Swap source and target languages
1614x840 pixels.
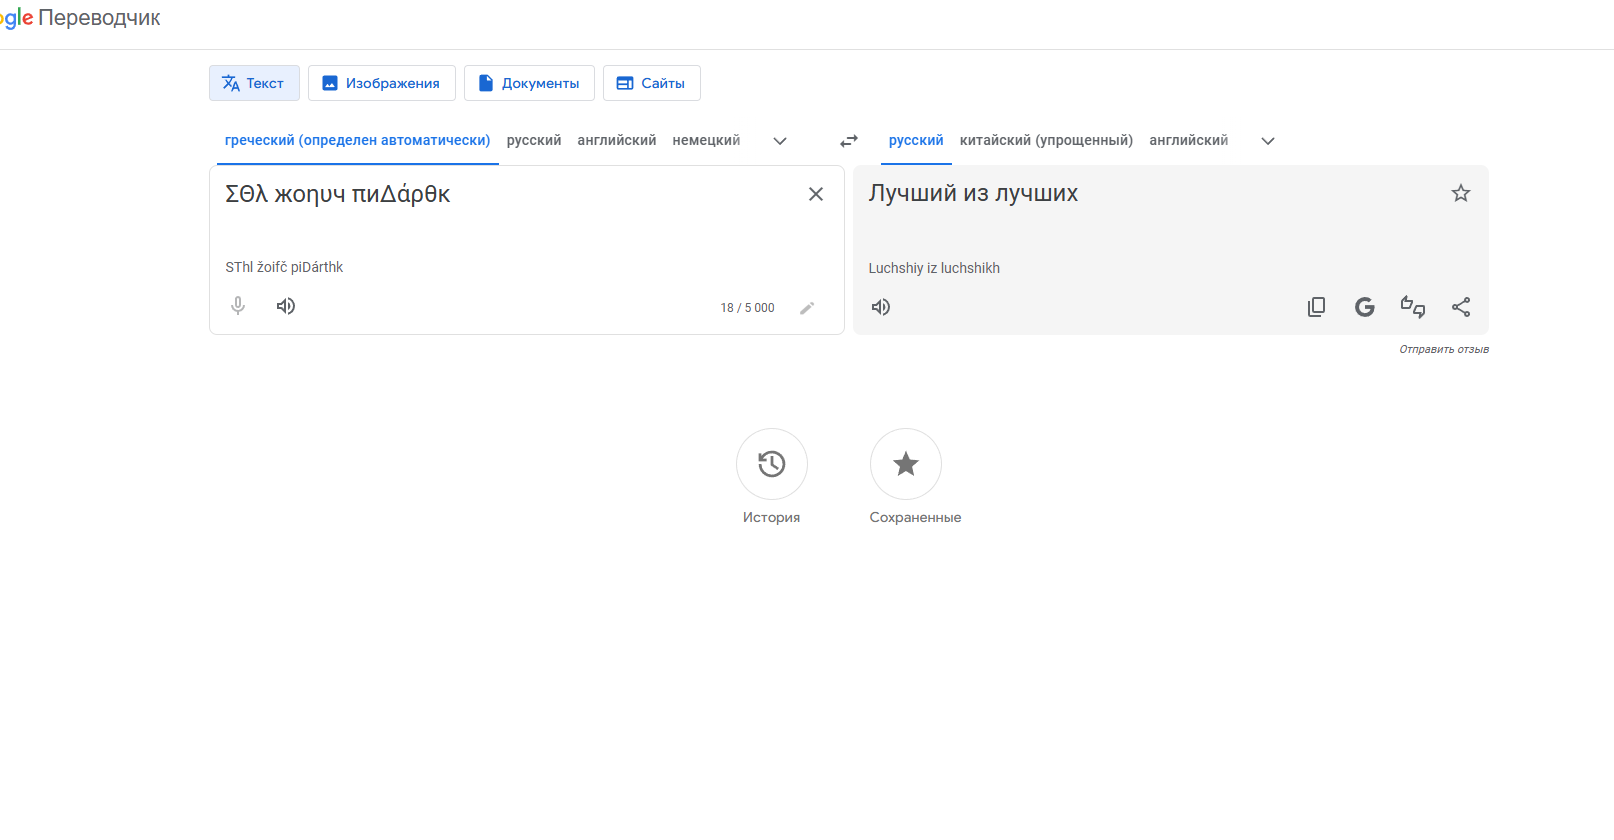(849, 141)
